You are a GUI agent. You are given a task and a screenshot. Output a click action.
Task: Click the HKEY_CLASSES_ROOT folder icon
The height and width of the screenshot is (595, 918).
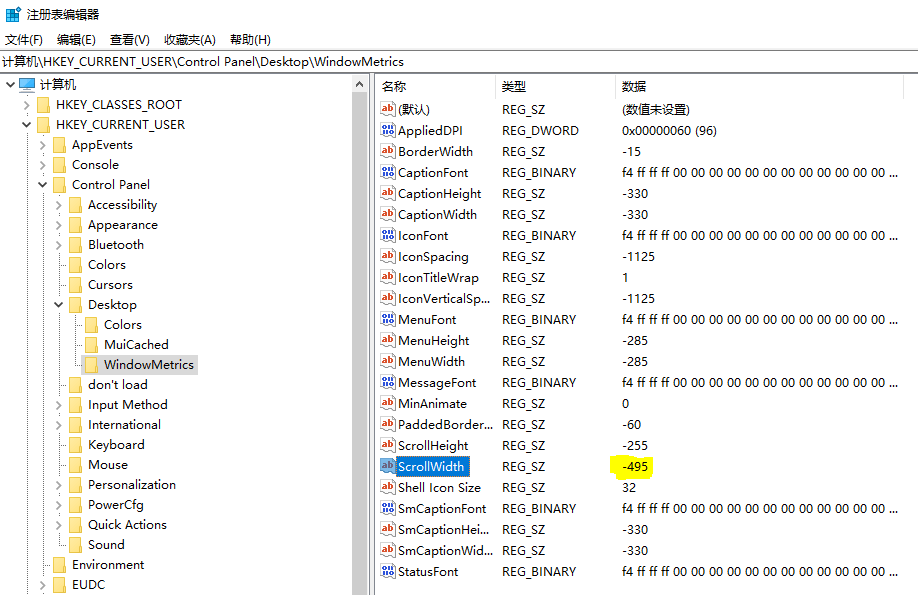point(43,105)
